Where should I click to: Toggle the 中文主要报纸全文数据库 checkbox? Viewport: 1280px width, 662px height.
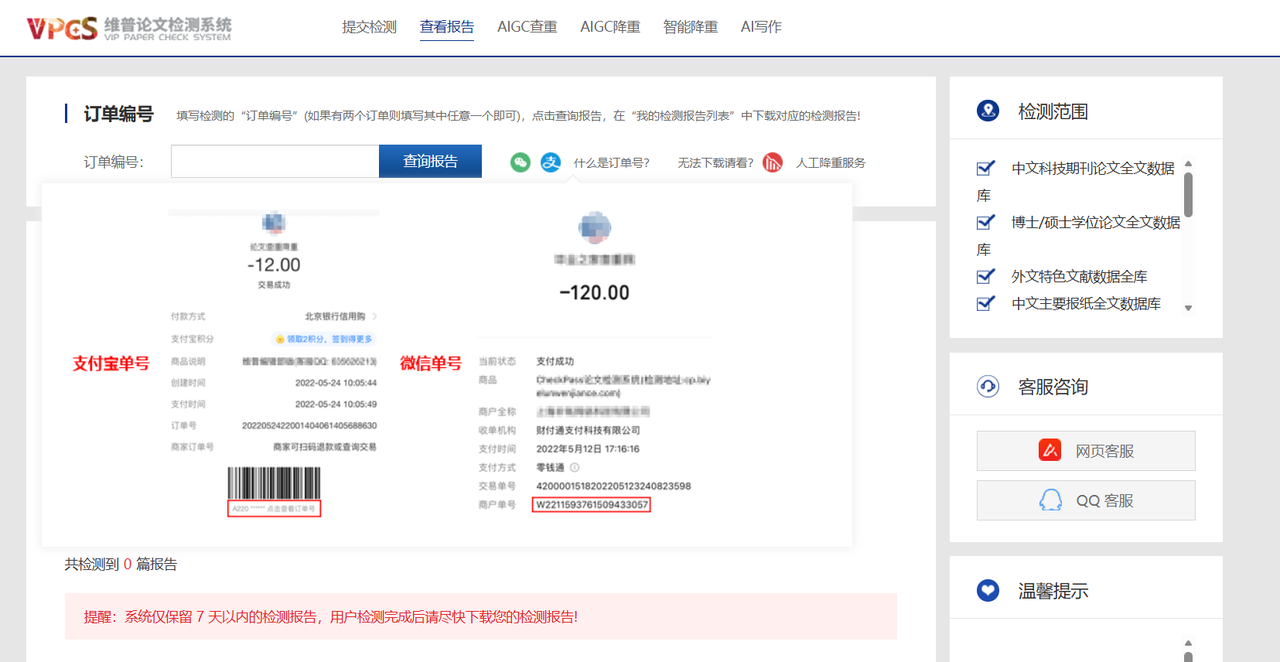(x=986, y=303)
